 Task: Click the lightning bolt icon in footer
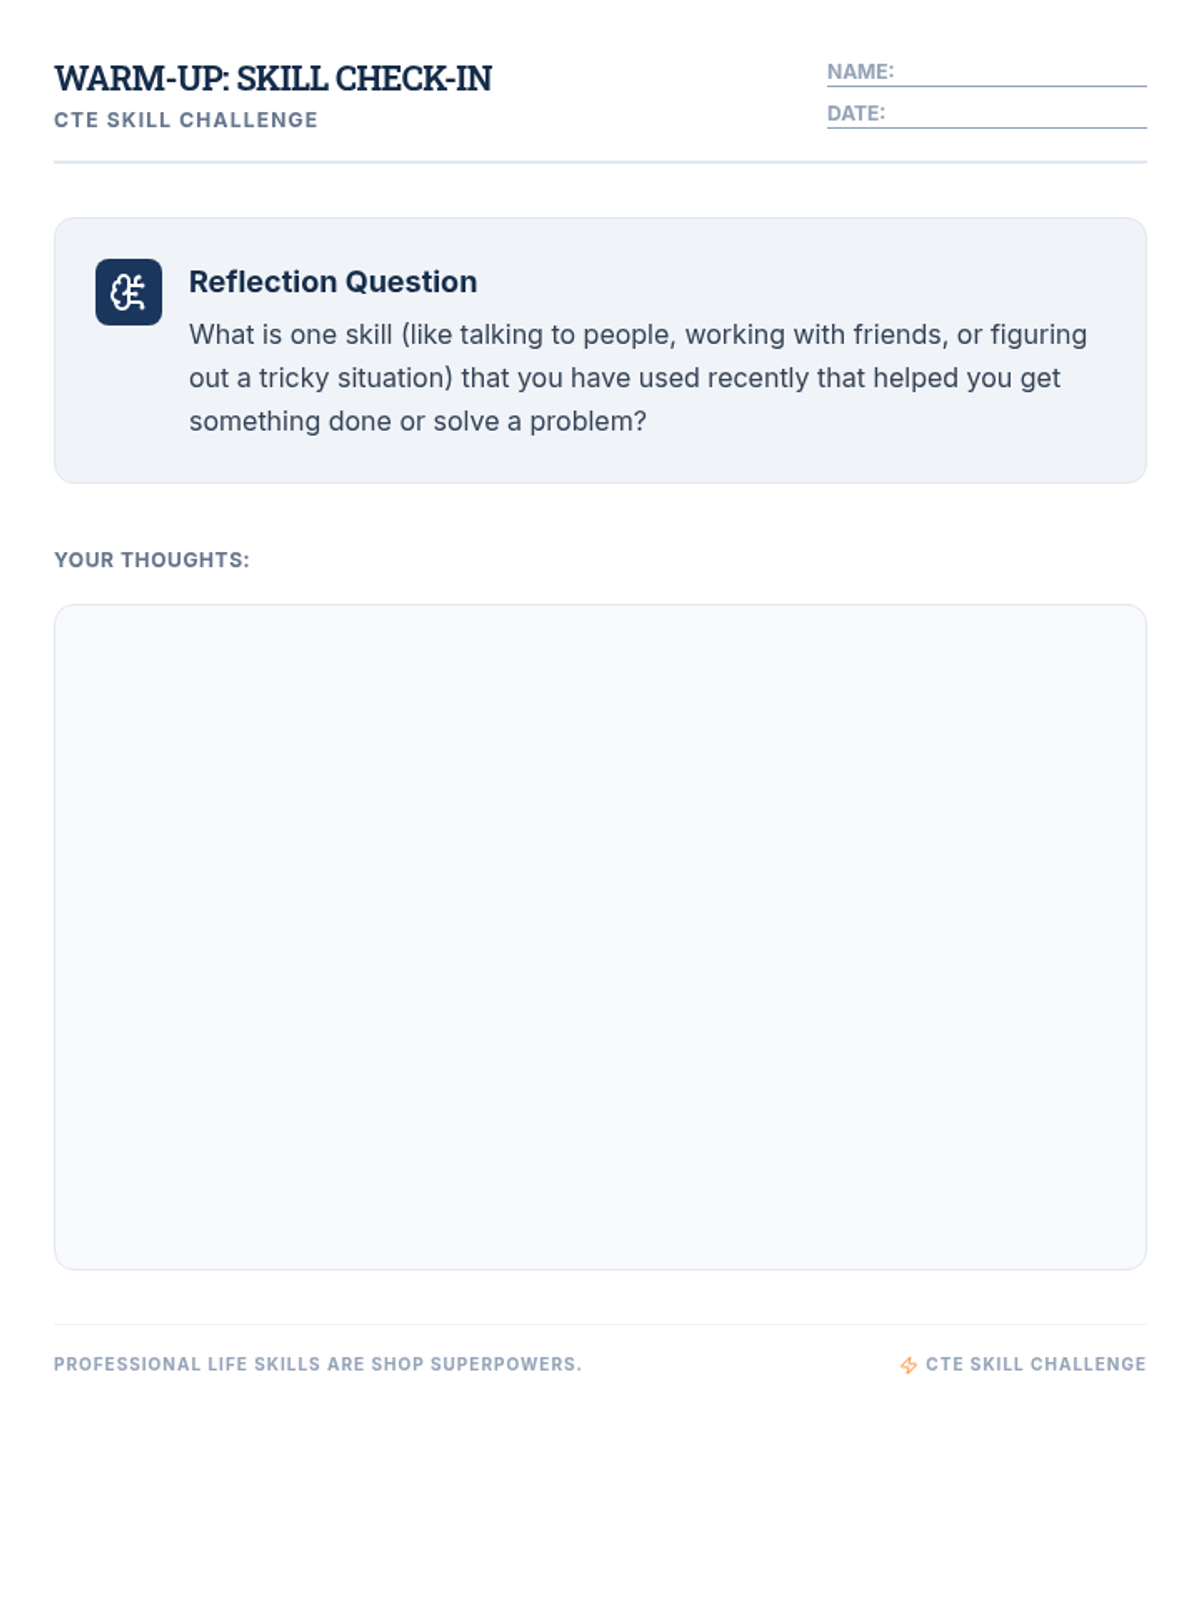pyautogui.click(x=908, y=1365)
